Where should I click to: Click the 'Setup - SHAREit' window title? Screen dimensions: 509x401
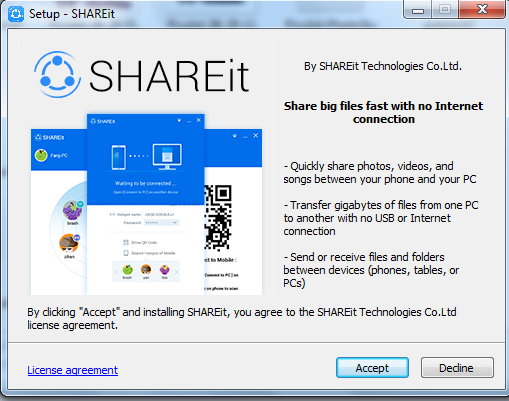click(x=72, y=14)
